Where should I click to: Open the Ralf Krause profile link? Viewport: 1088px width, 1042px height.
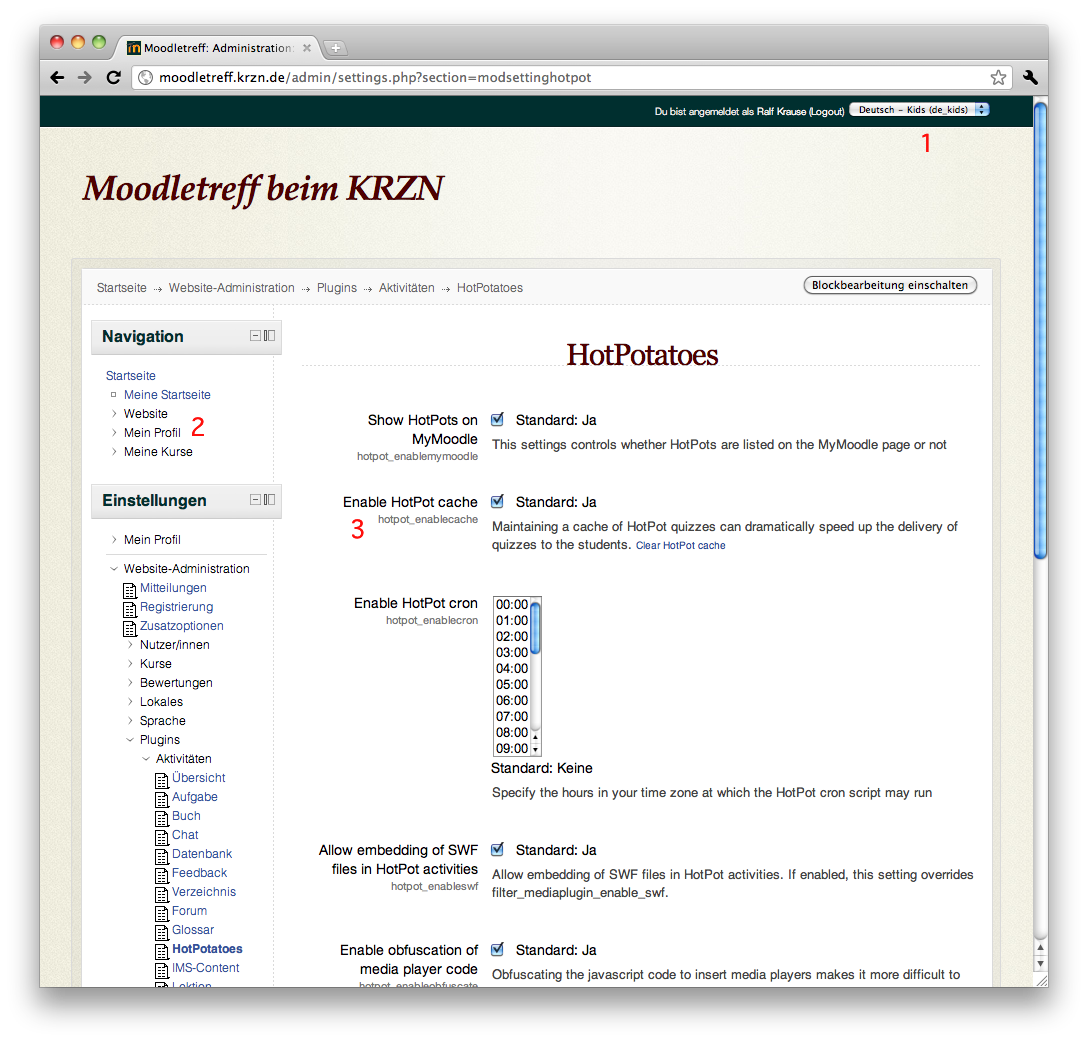[x=781, y=111]
